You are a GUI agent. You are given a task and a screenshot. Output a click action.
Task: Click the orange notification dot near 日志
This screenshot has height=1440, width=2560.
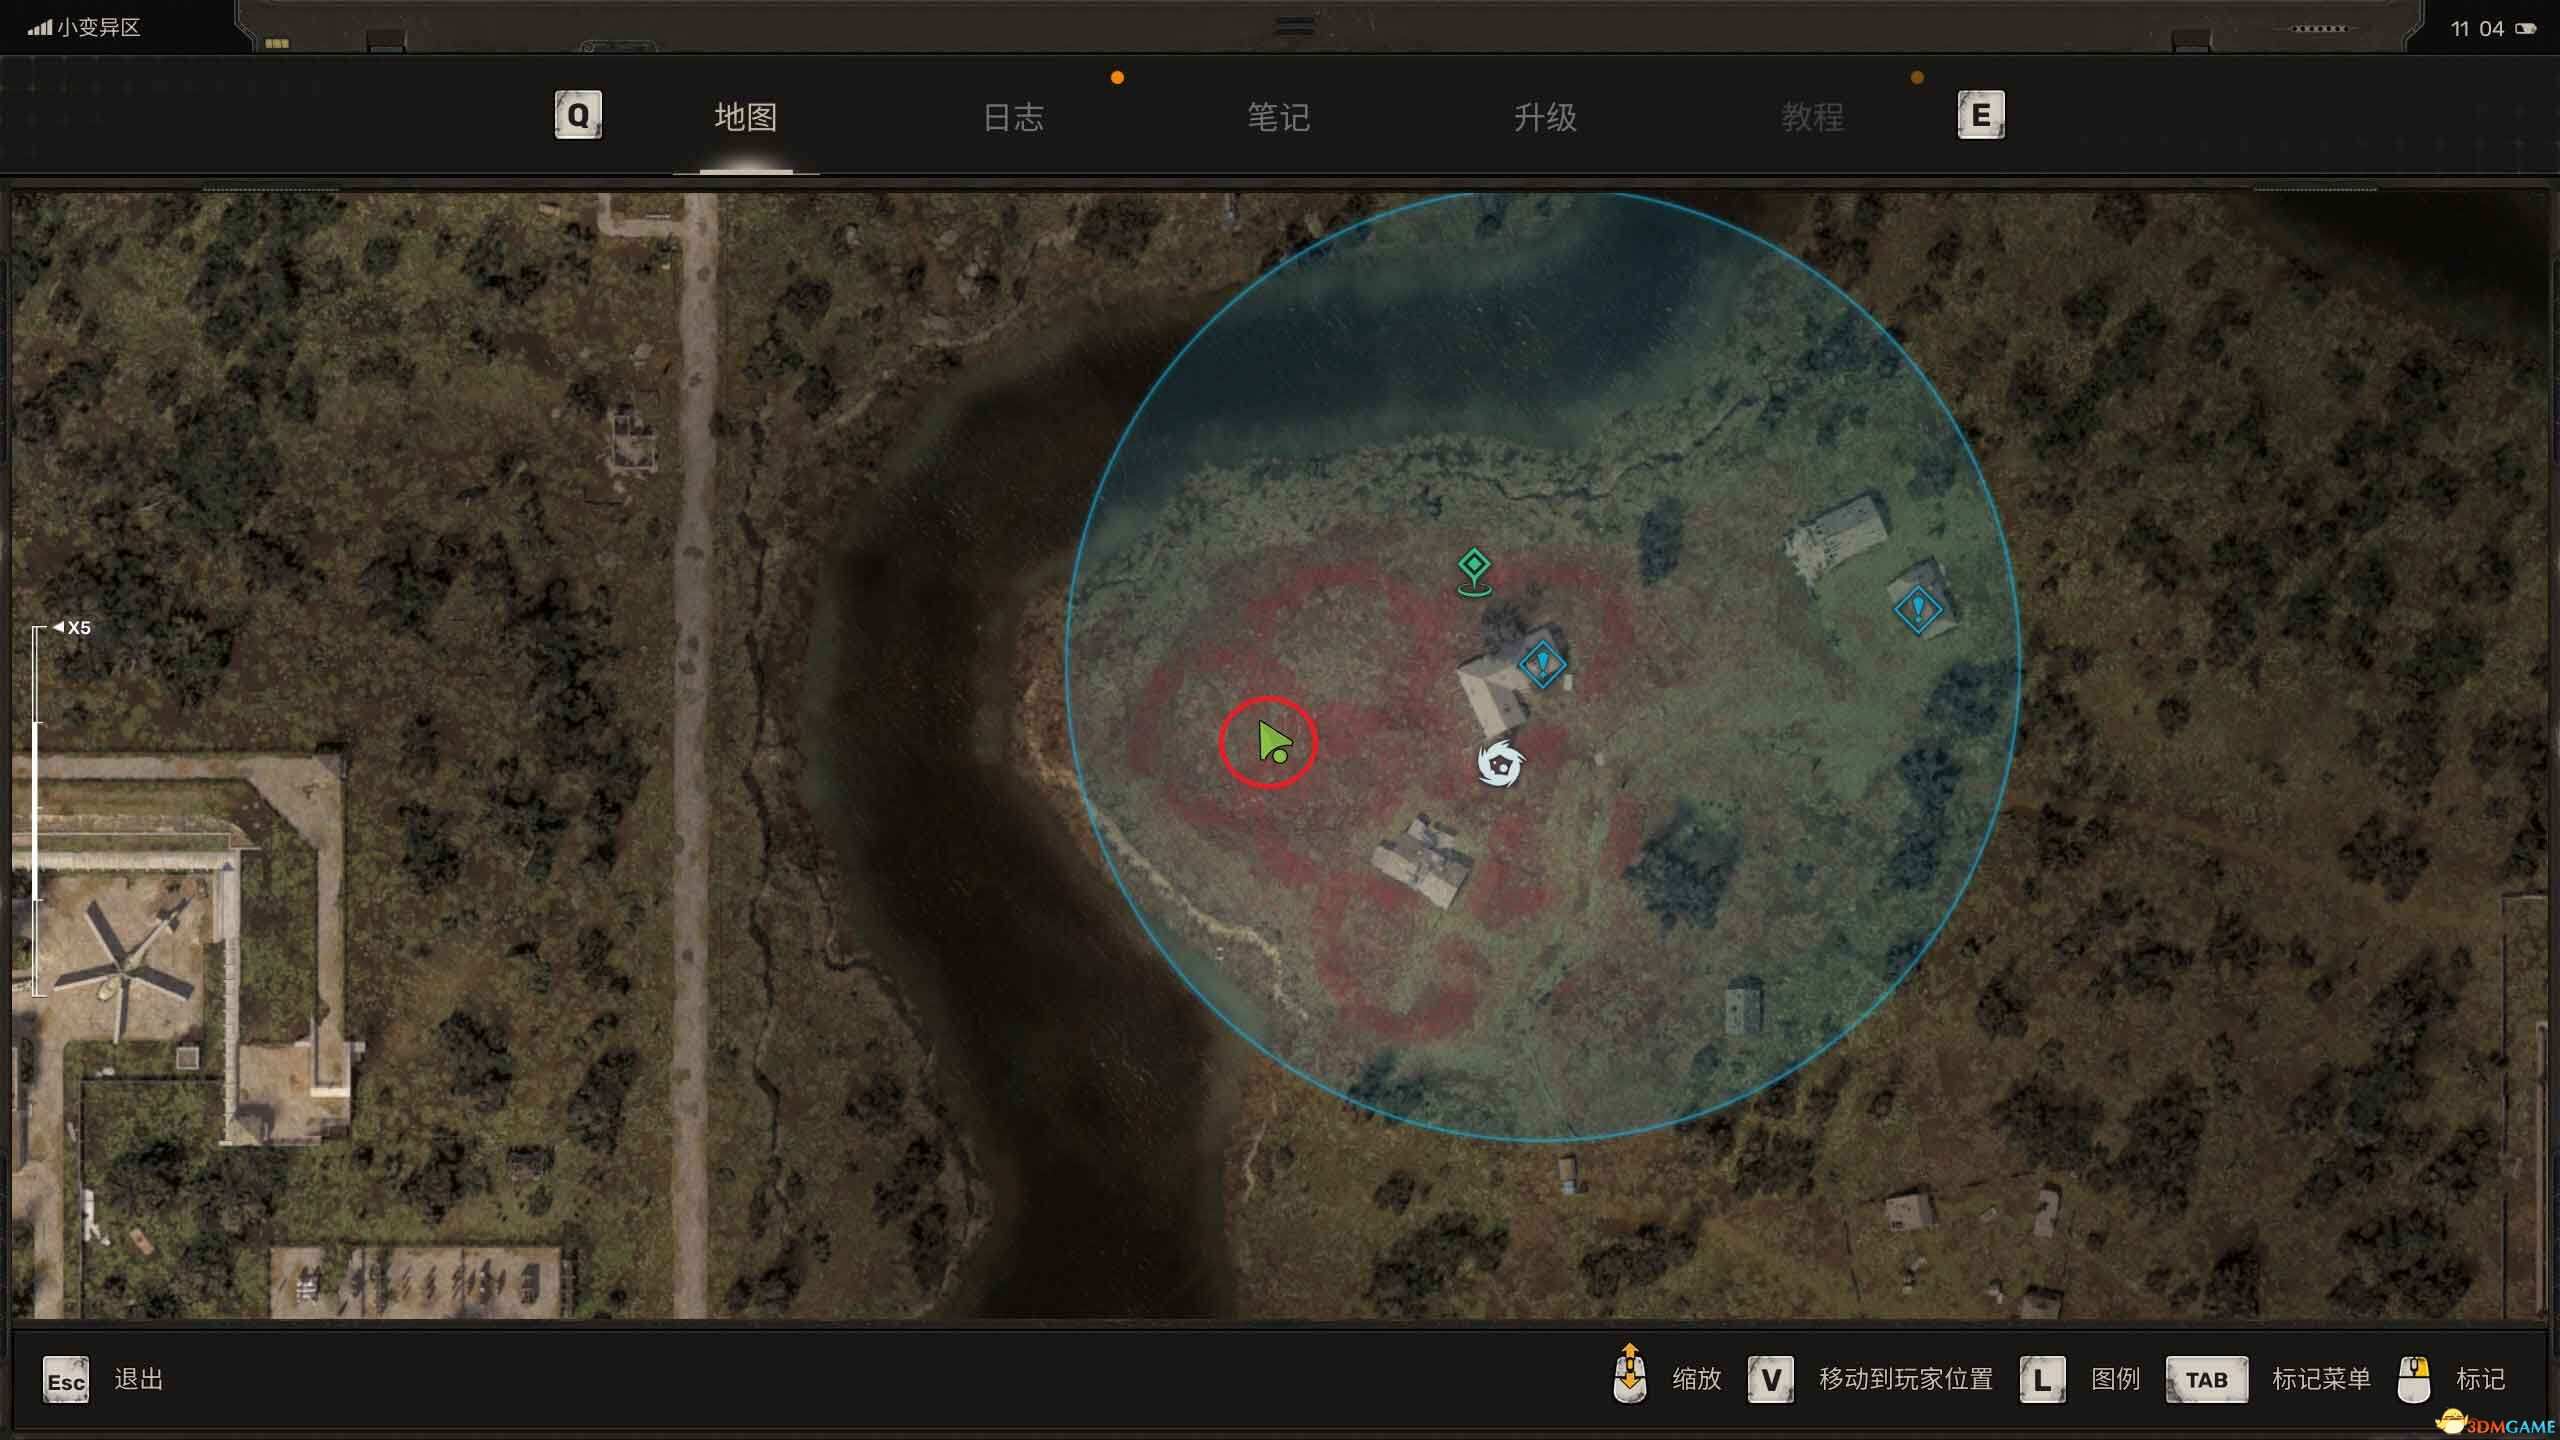tap(1117, 78)
